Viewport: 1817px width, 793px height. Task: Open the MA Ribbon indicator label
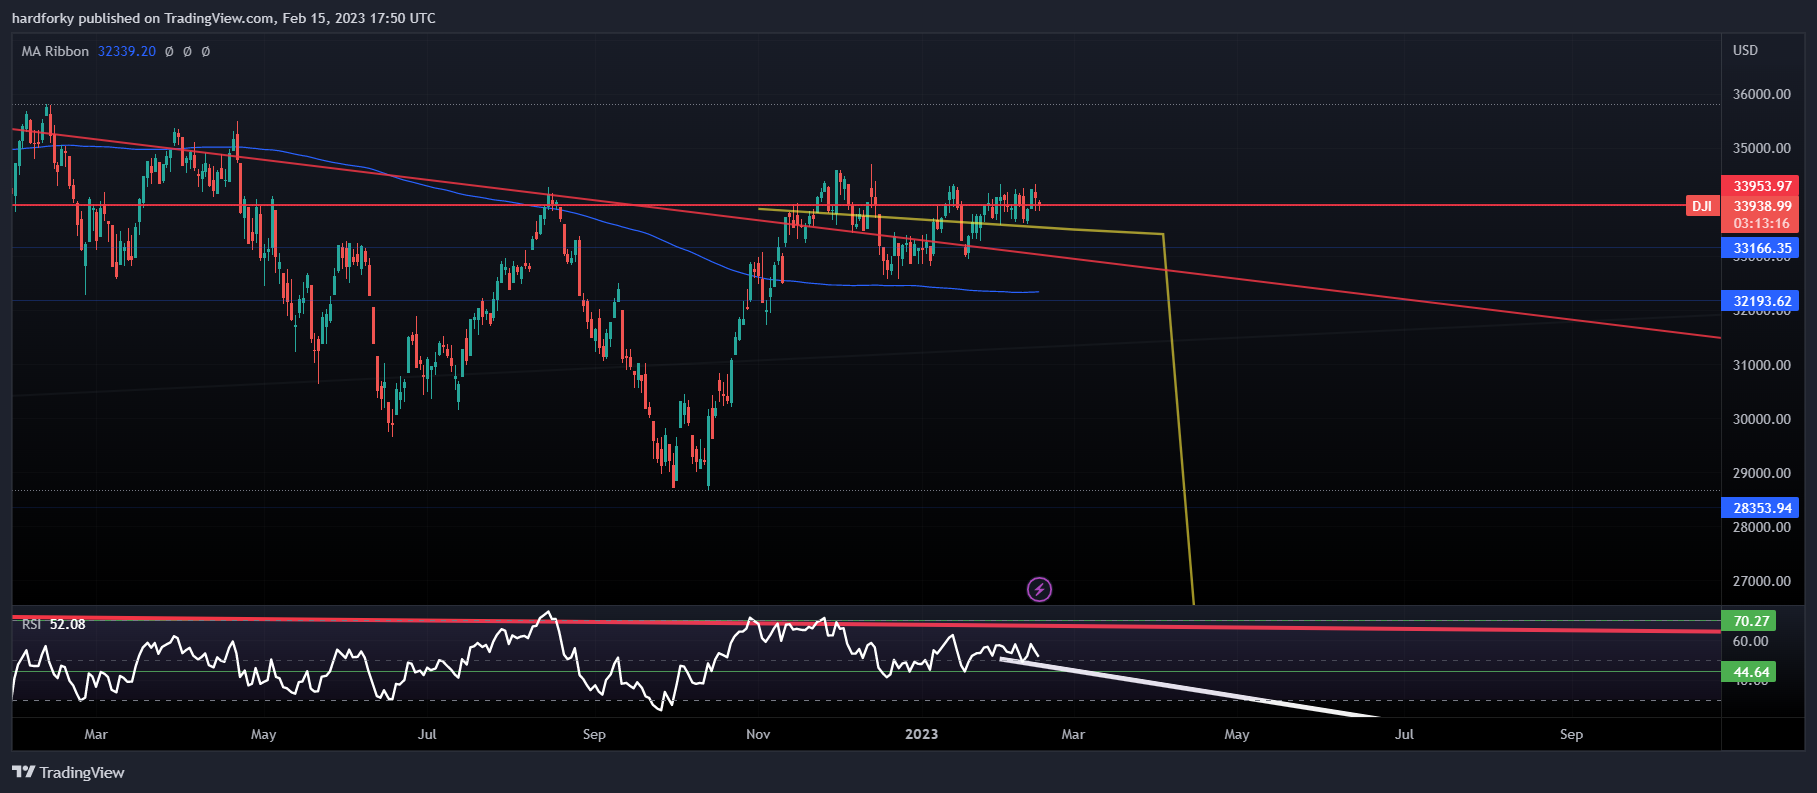[55, 51]
